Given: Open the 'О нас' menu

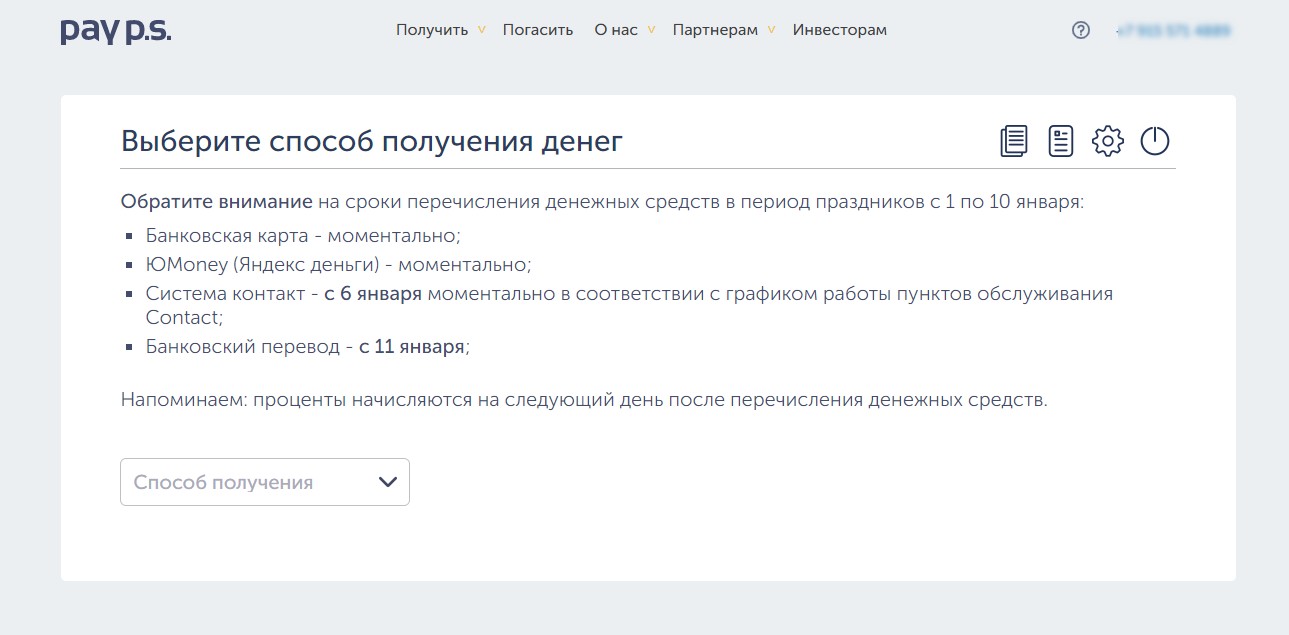Looking at the screenshot, I should (x=615, y=30).
